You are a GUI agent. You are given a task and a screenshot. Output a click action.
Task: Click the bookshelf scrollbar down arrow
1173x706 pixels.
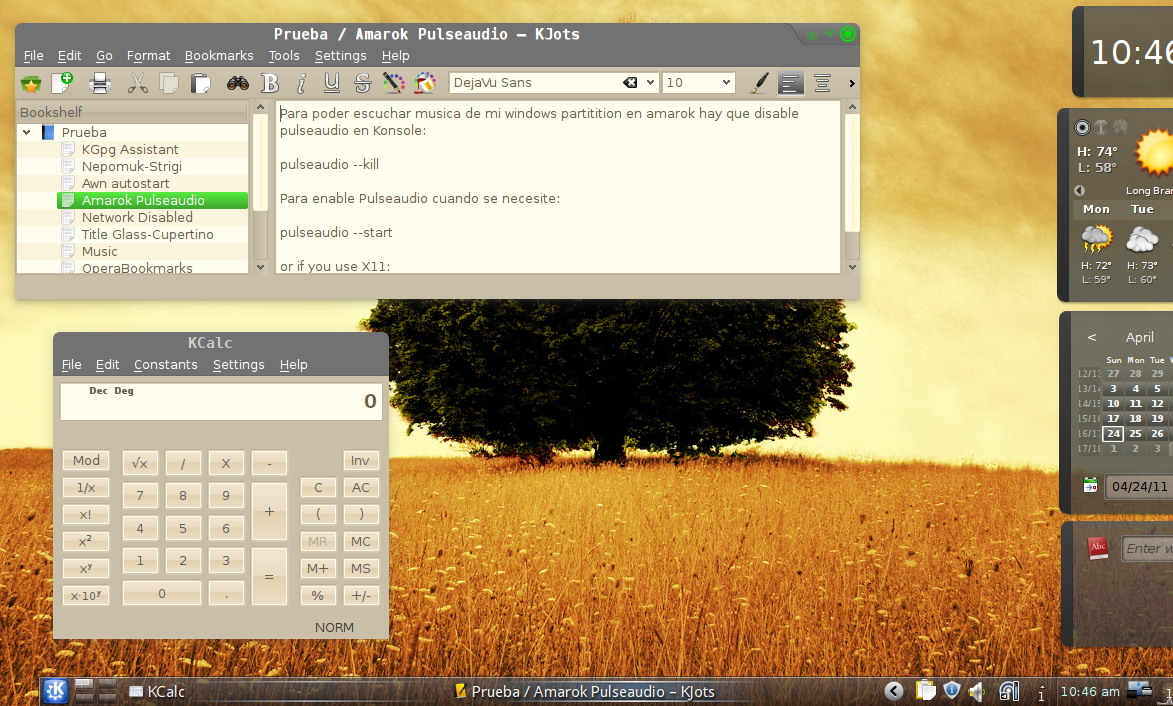pyautogui.click(x=260, y=267)
